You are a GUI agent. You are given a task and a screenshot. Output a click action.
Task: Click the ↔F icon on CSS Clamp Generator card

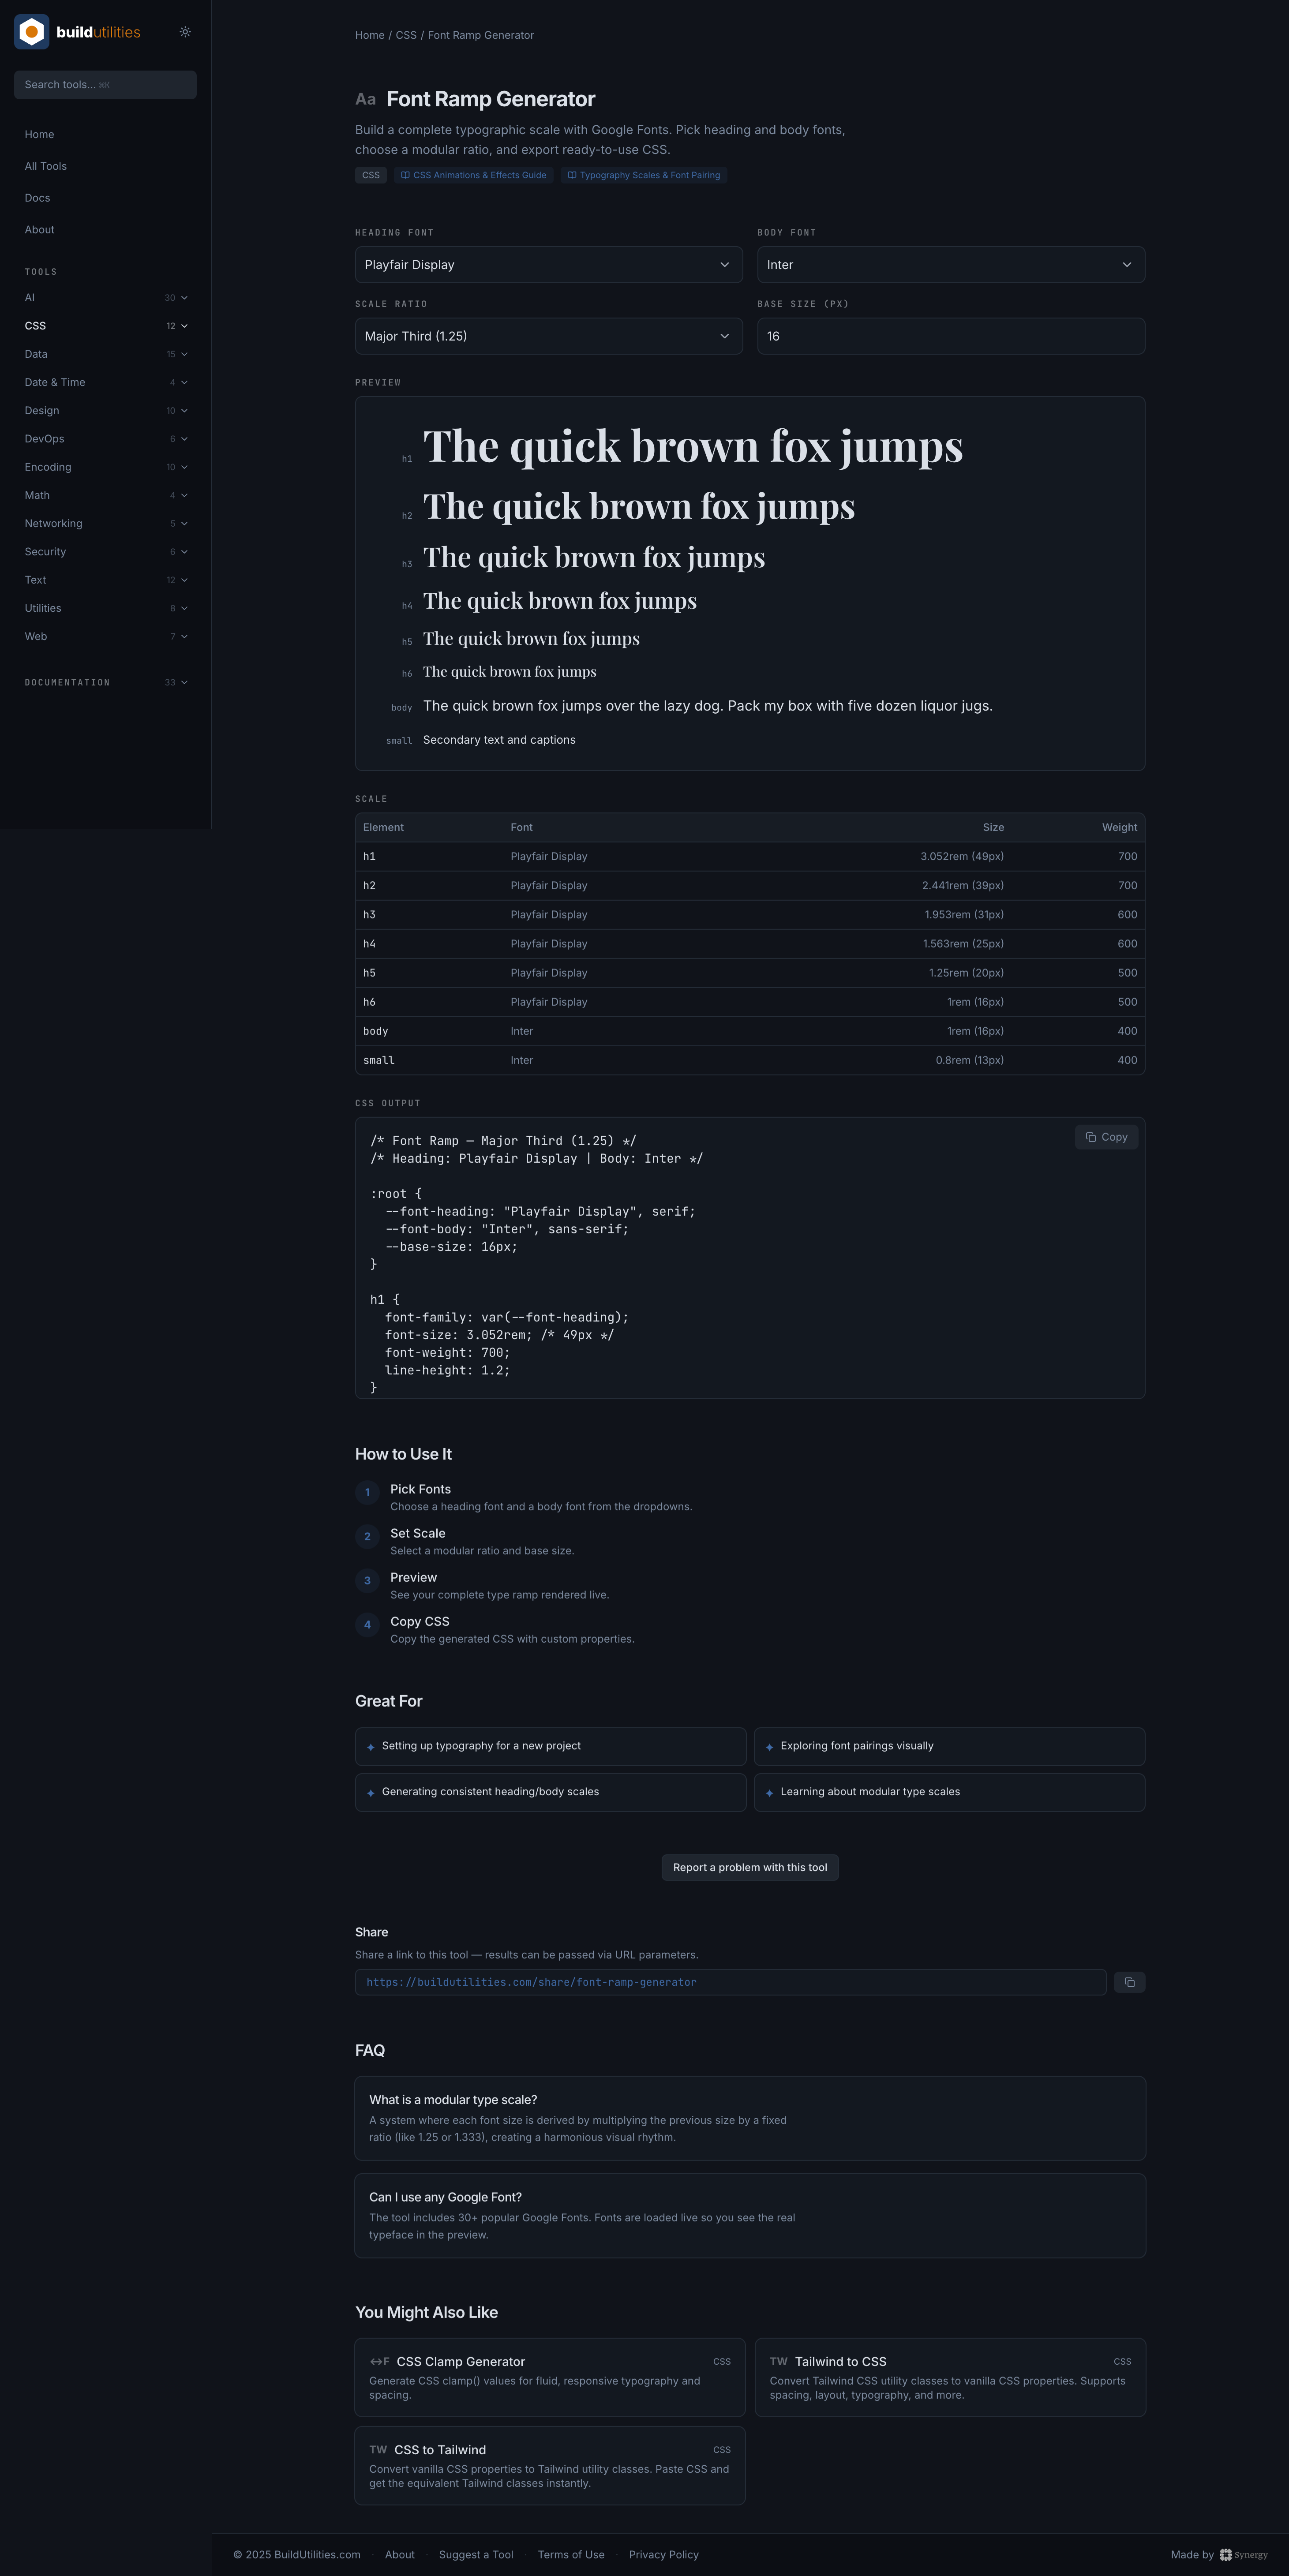[x=380, y=2361]
